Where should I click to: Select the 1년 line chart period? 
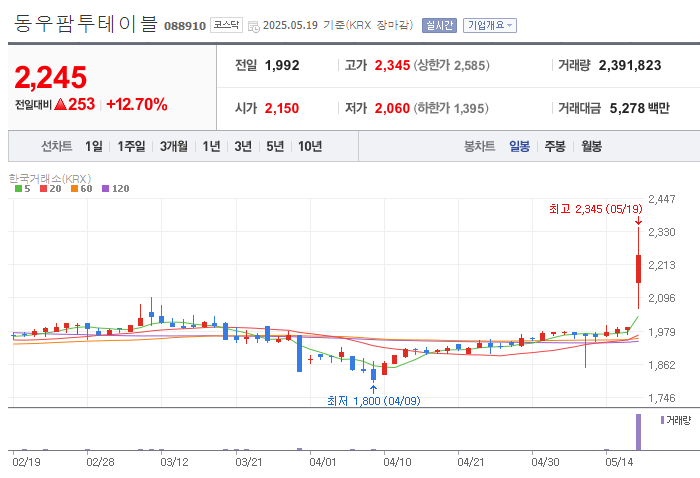[x=211, y=146]
